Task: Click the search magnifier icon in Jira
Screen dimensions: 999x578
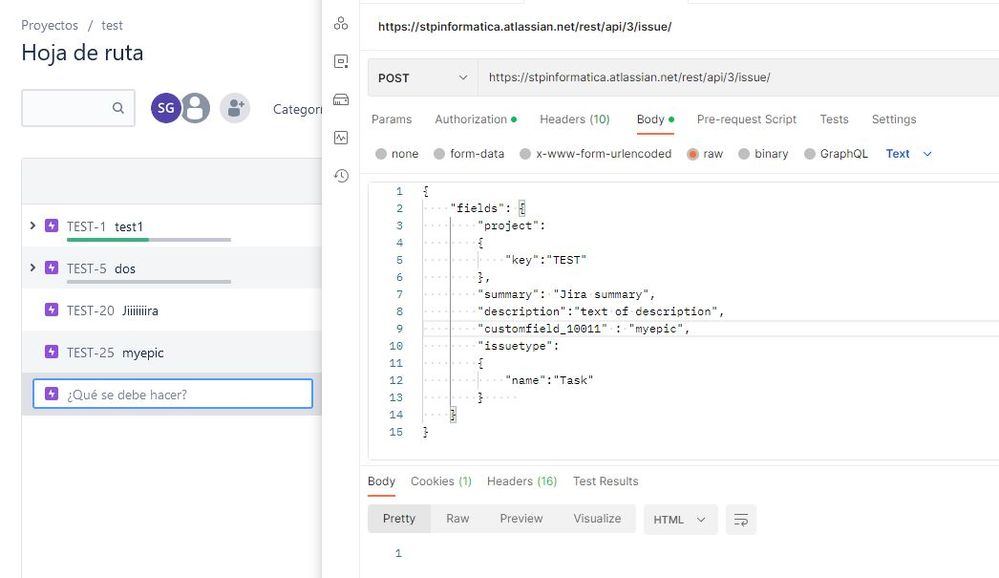Action: click(118, 108)
